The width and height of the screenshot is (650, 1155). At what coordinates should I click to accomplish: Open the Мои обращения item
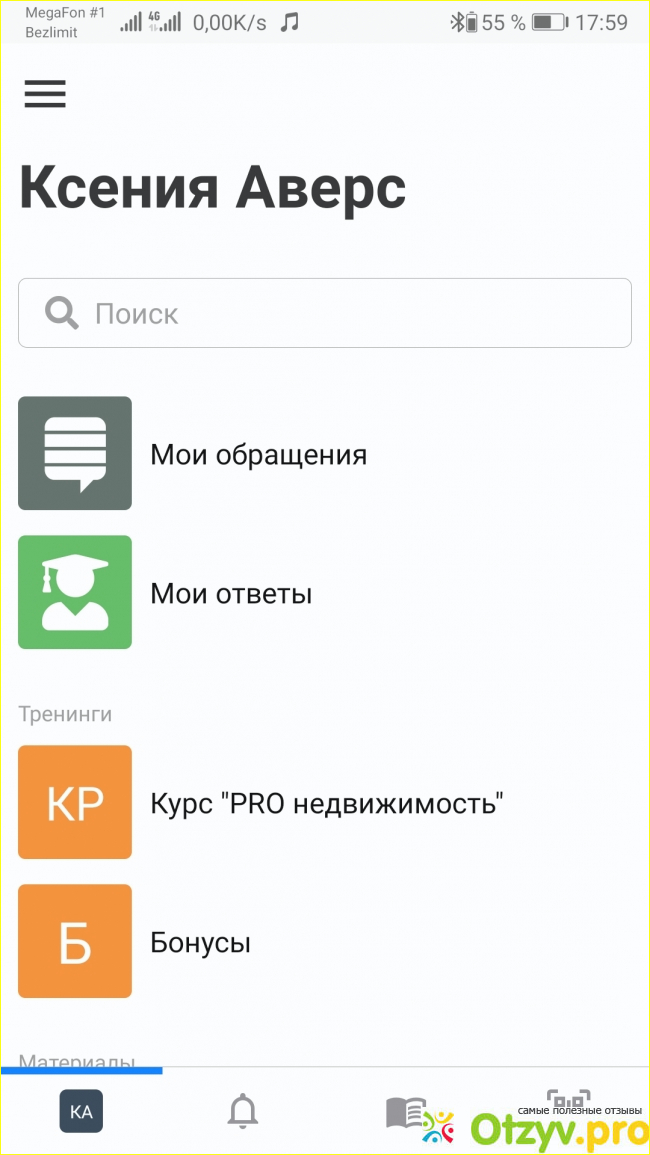tap(258, 455)
